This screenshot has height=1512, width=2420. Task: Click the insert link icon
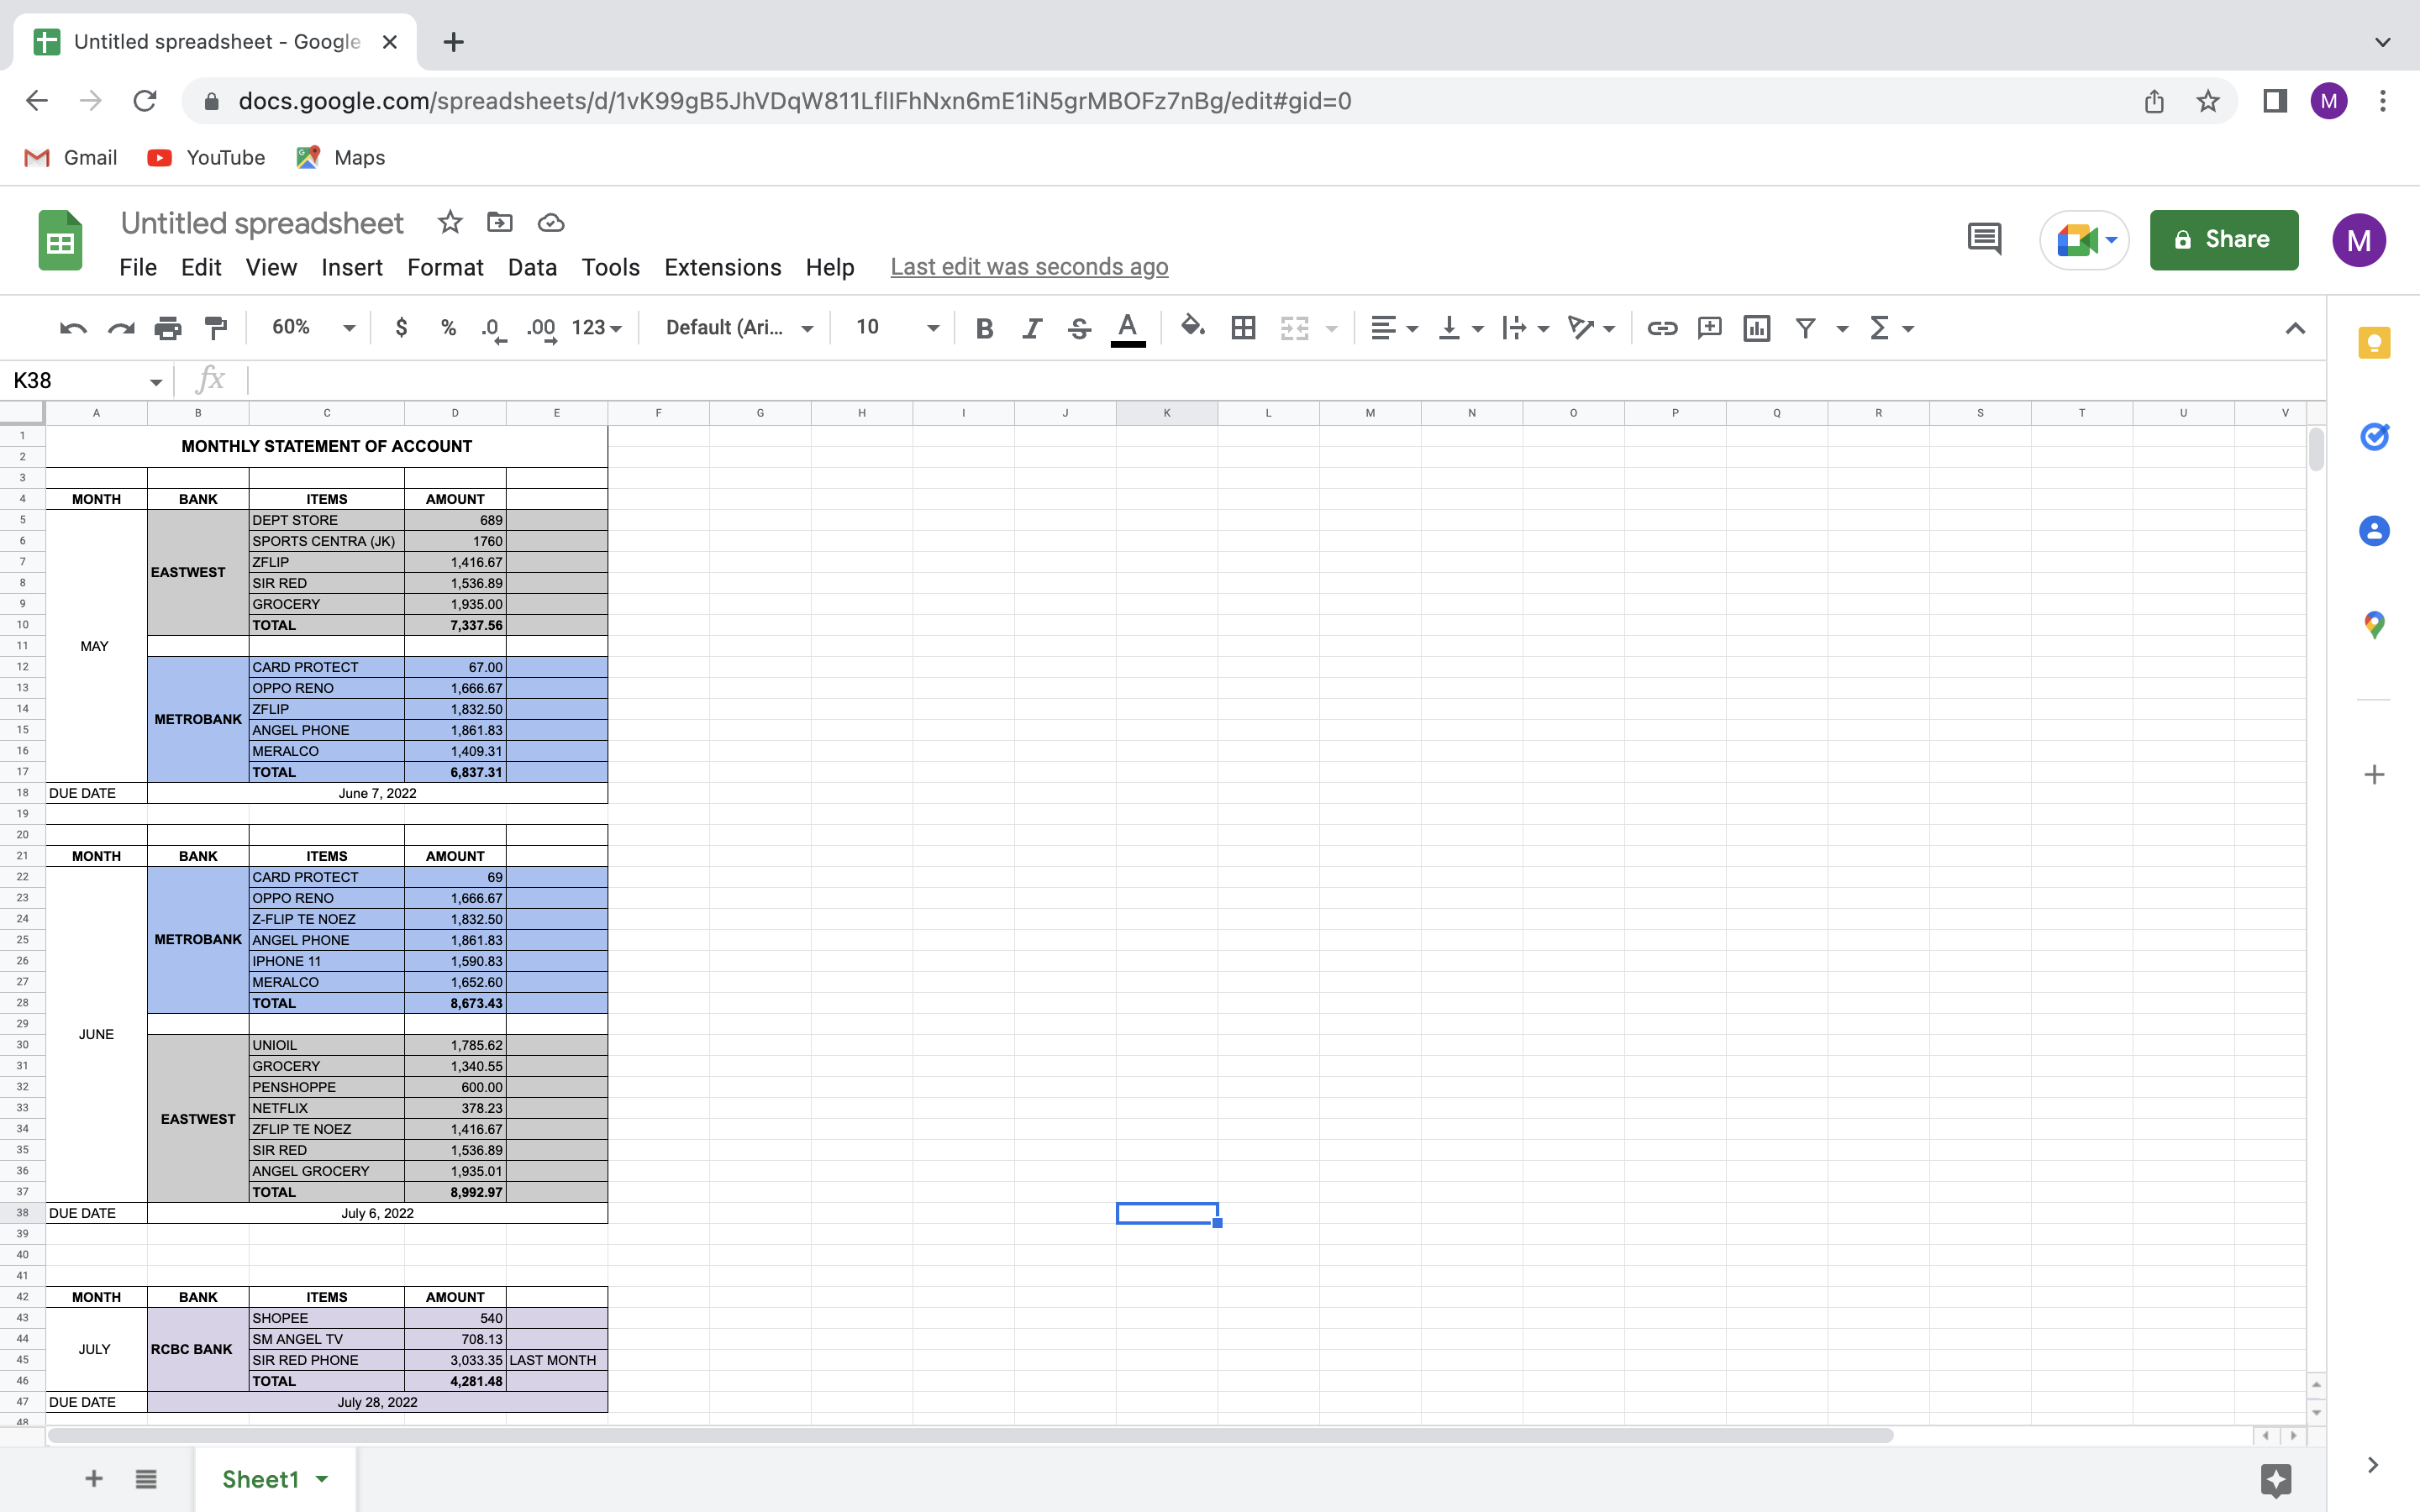click(x=1662, y=328)
